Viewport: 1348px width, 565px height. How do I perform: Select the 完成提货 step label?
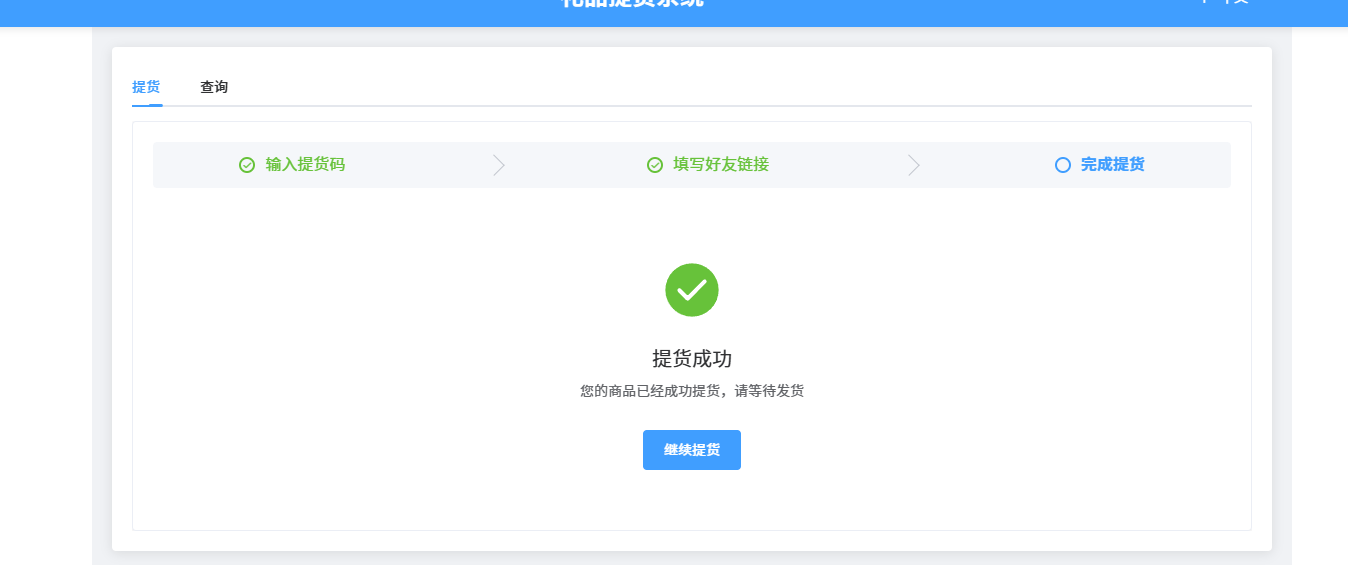1113,165
